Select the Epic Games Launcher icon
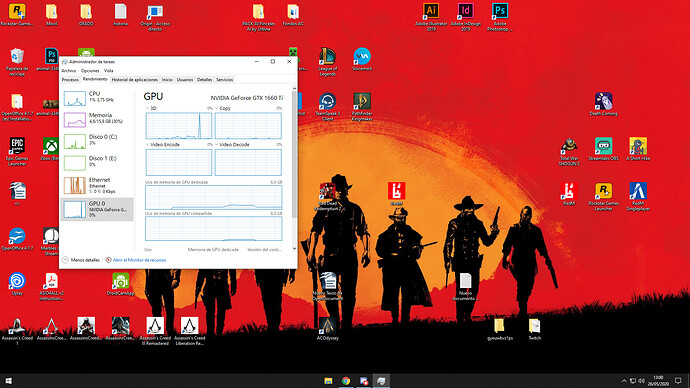This screenshot has width=690, height=388. [17, 152]
